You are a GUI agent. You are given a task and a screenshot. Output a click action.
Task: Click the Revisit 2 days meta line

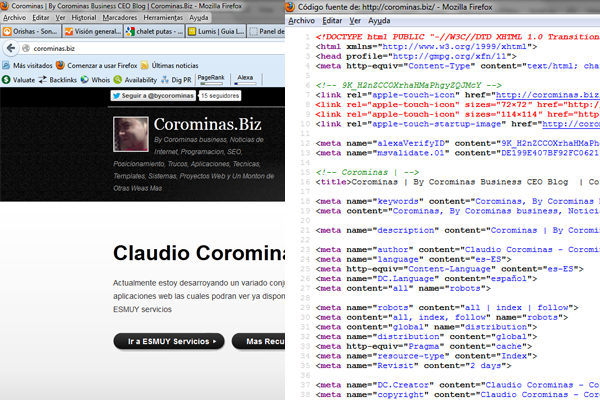point(413,366)
